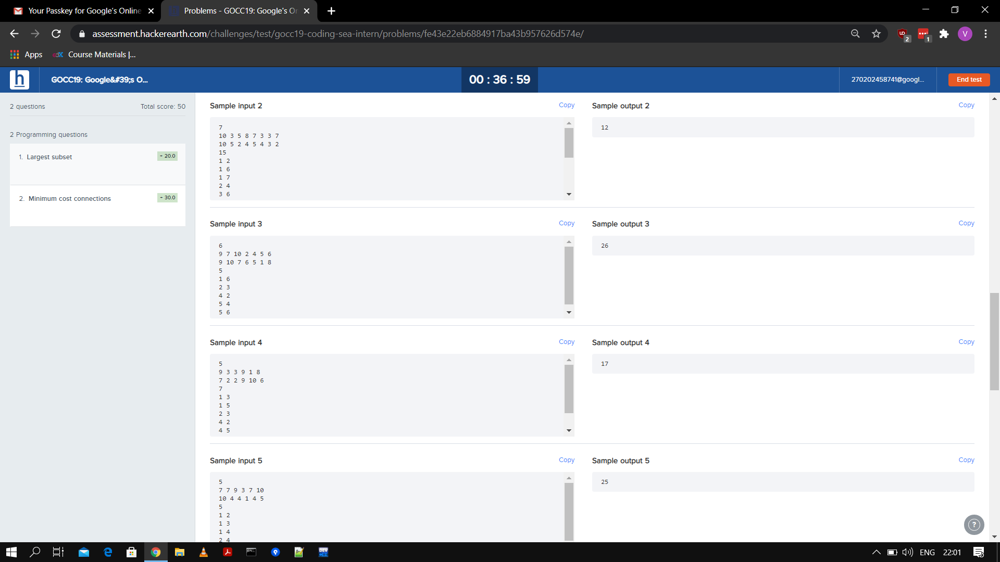Click the HackerEarth logo icon
The width and height of the screenshot is (1000, 562).
(x=19, y=80)
